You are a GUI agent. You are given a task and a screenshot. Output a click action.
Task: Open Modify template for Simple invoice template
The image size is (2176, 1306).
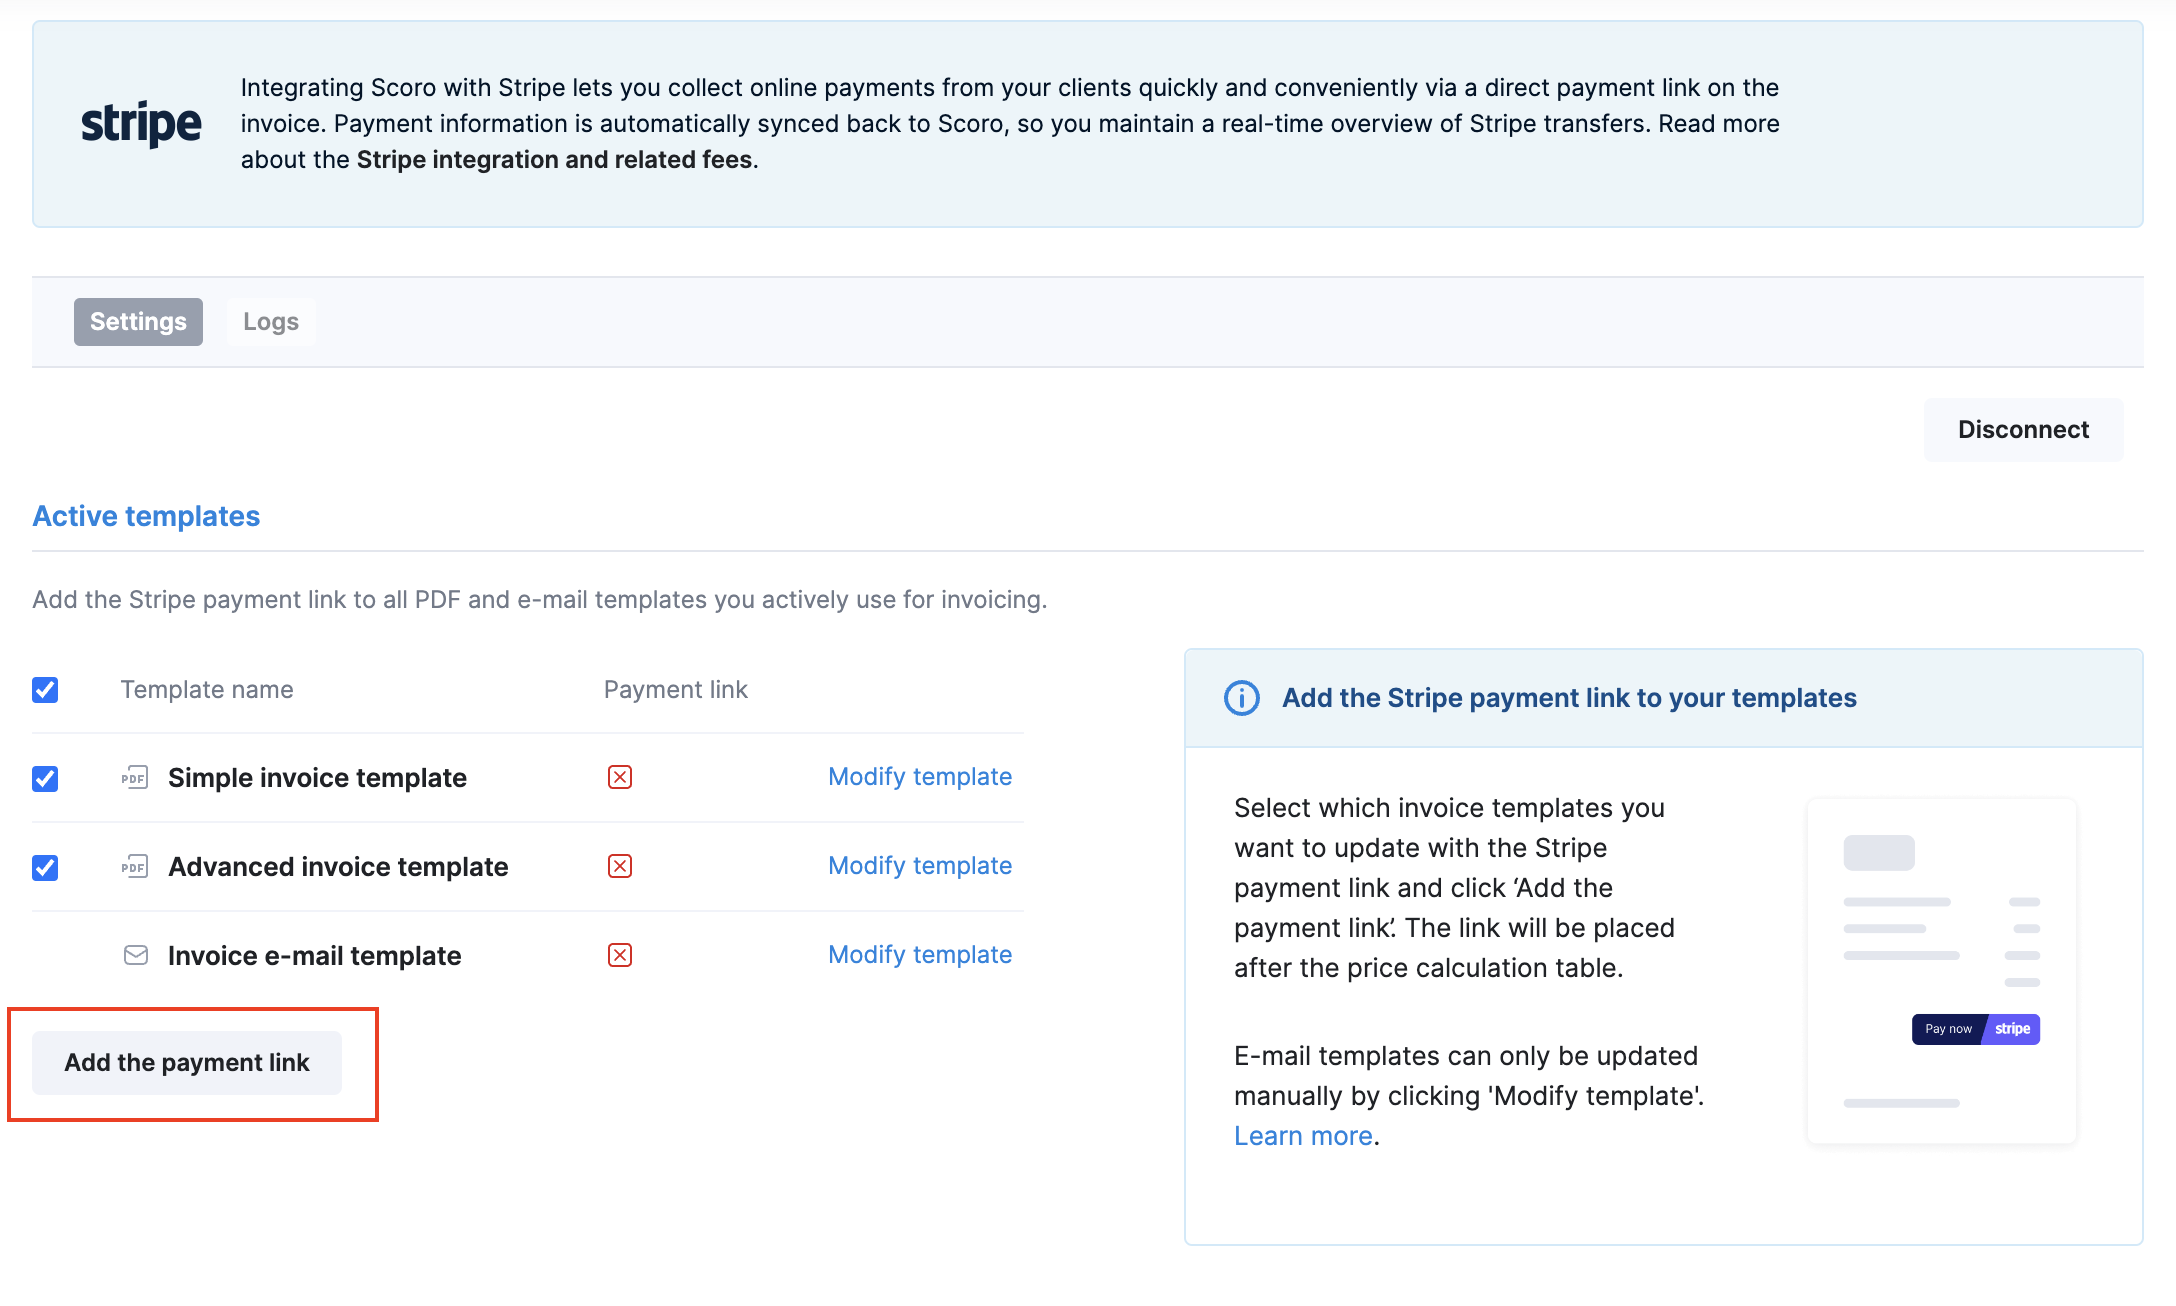coord(920,777)
